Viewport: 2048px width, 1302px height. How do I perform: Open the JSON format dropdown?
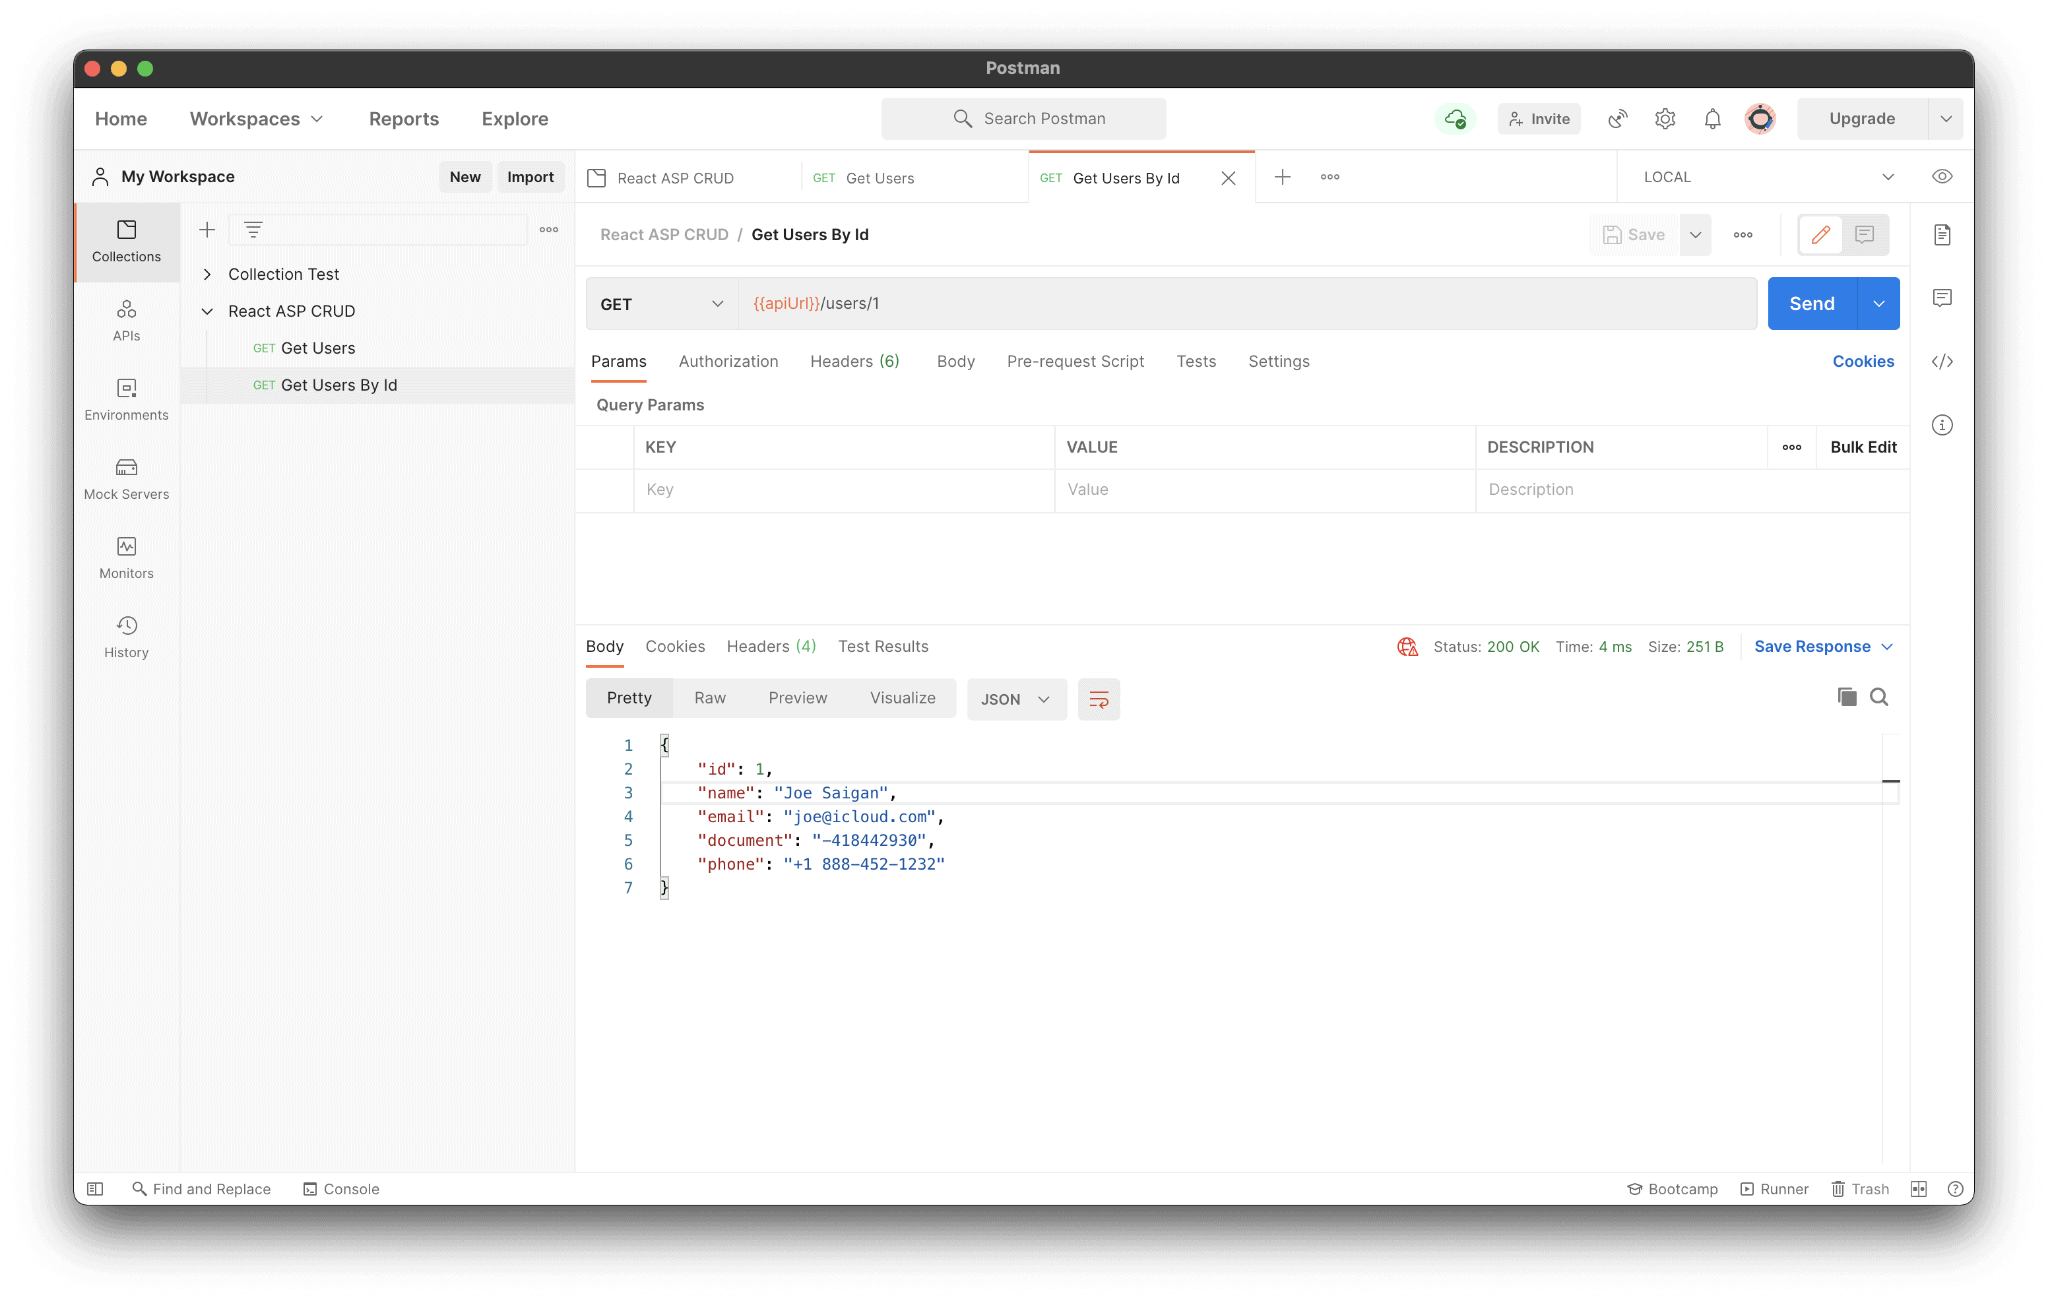click(x=1016, y=699)
